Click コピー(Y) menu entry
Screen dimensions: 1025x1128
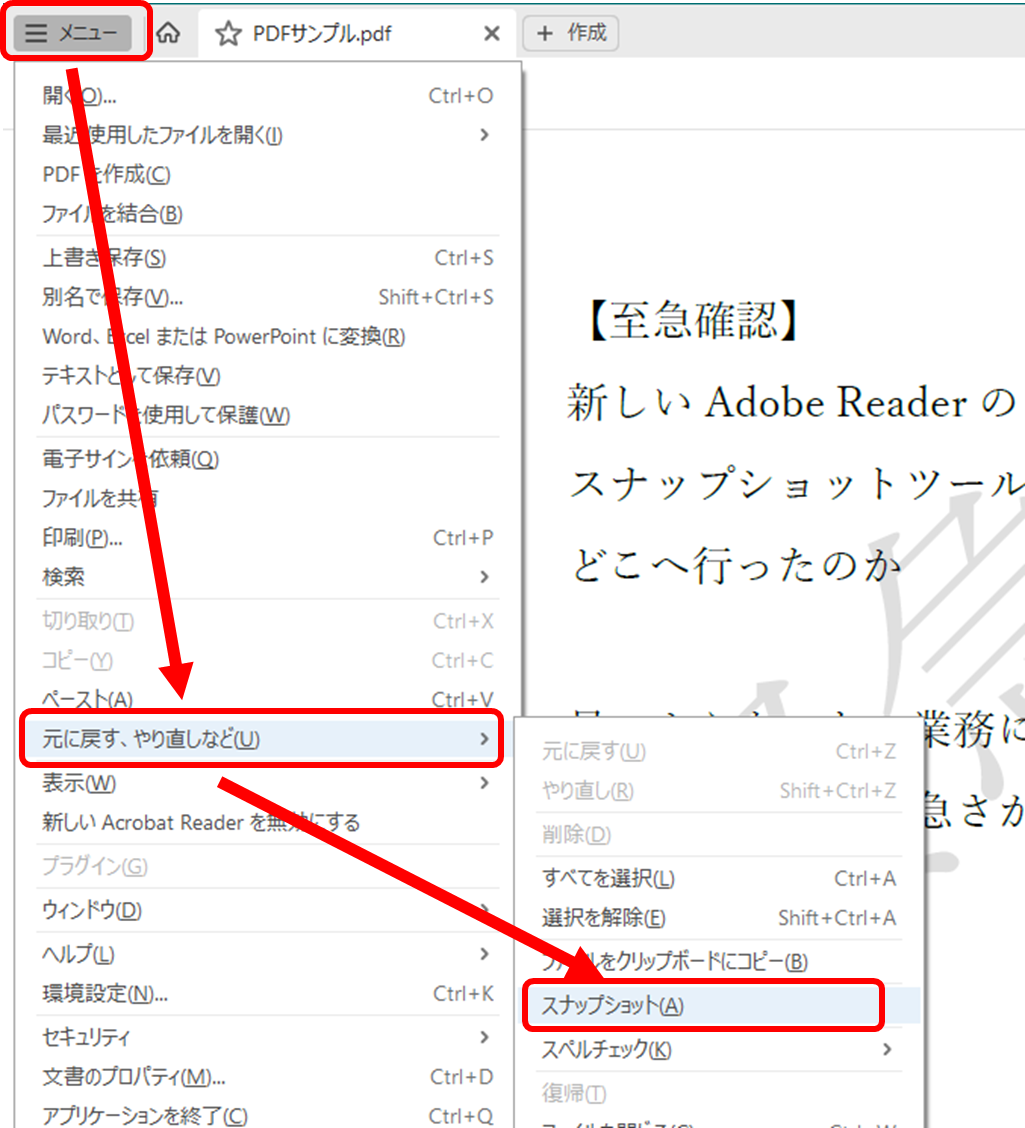pos(268,660)
